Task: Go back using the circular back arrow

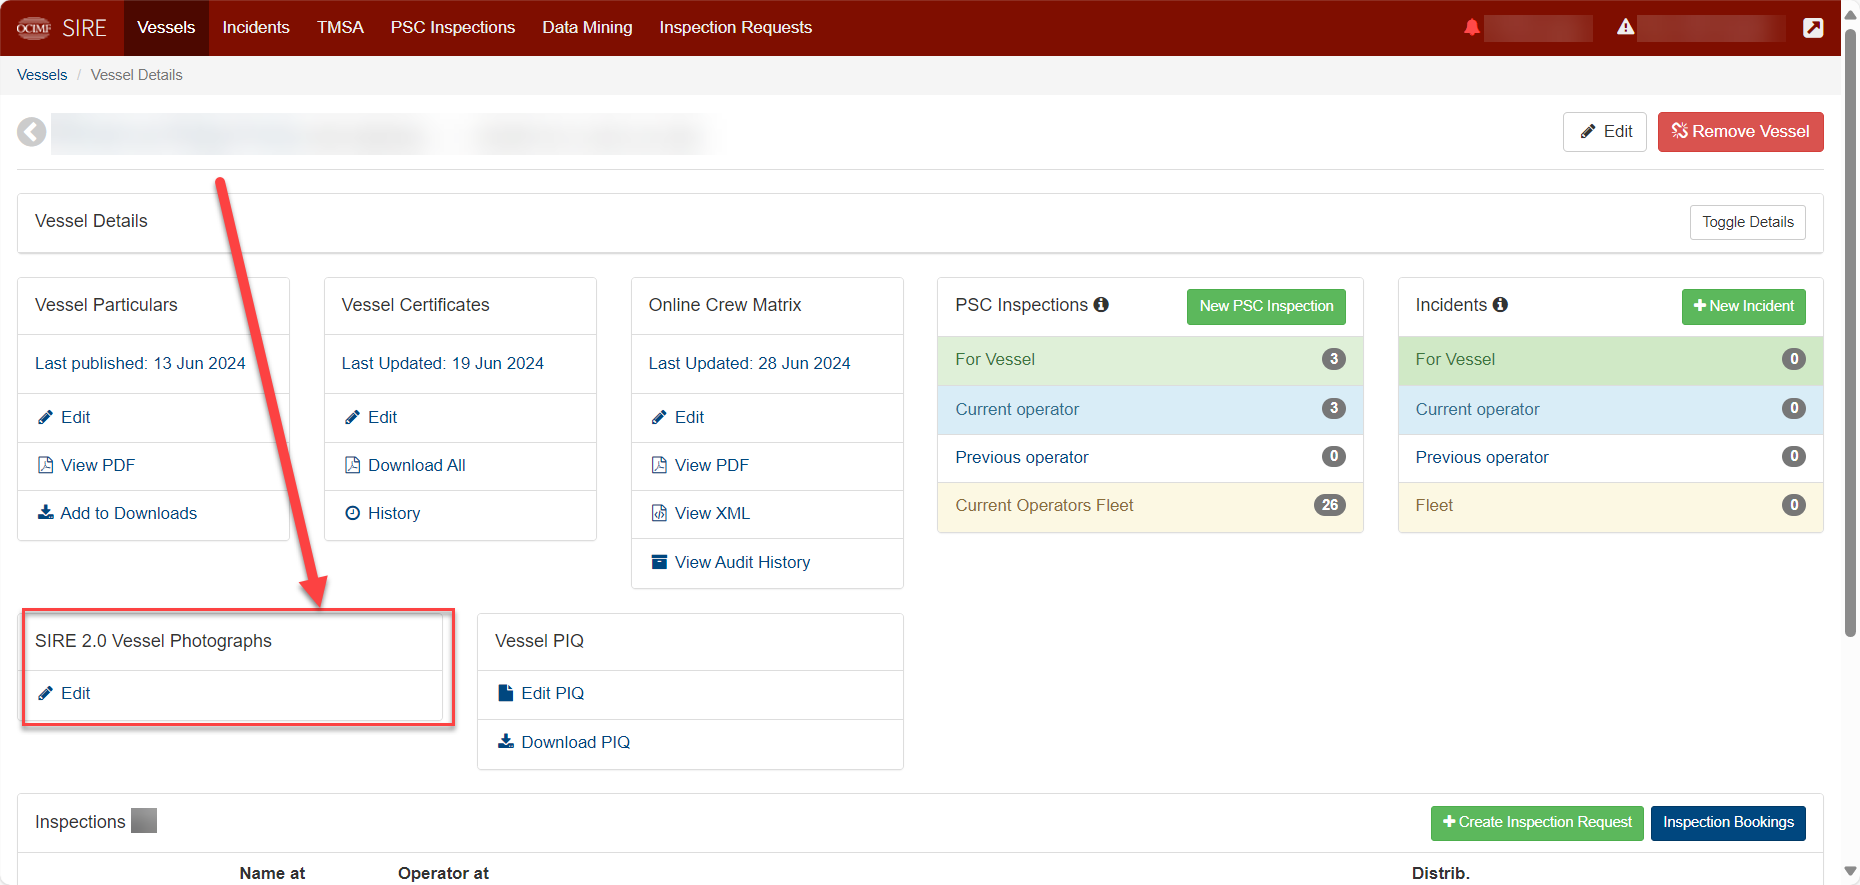Action: click(x=32, y=132)
